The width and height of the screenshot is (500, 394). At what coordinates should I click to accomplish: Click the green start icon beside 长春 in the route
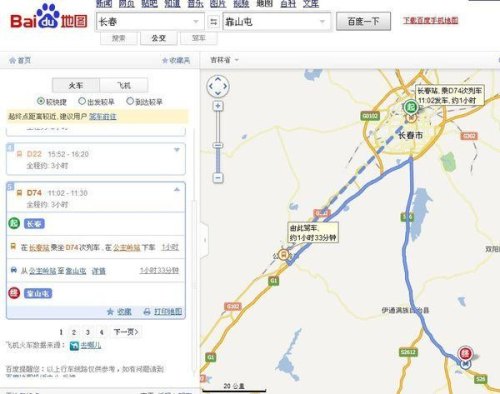click(14, 223)
